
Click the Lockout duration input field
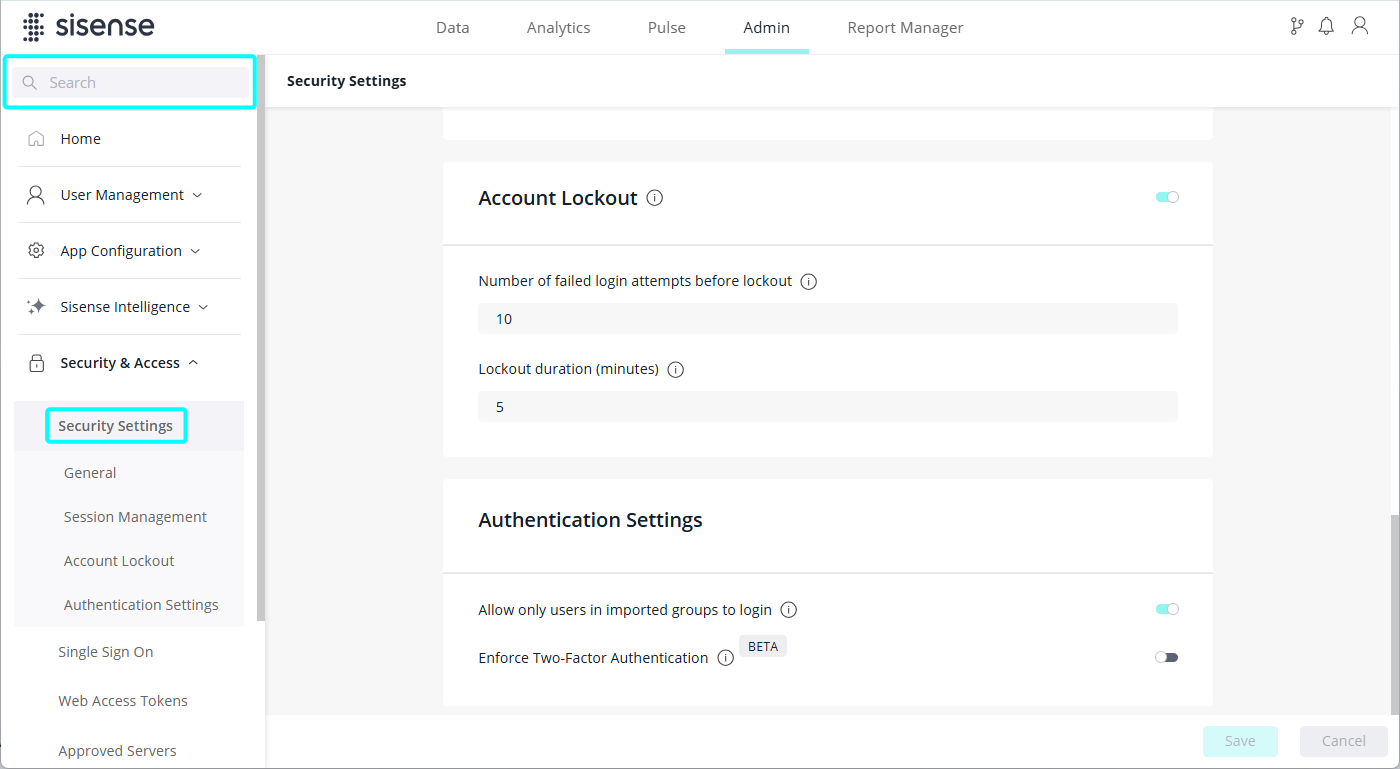(x=827, y=407)
